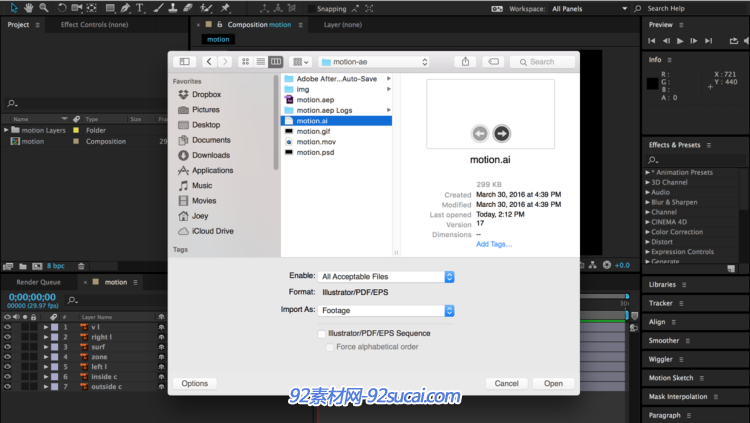The width and height of the screenshot is (750, 423).
Task: Select the Pen tool
Action: (x=125, y=8)
